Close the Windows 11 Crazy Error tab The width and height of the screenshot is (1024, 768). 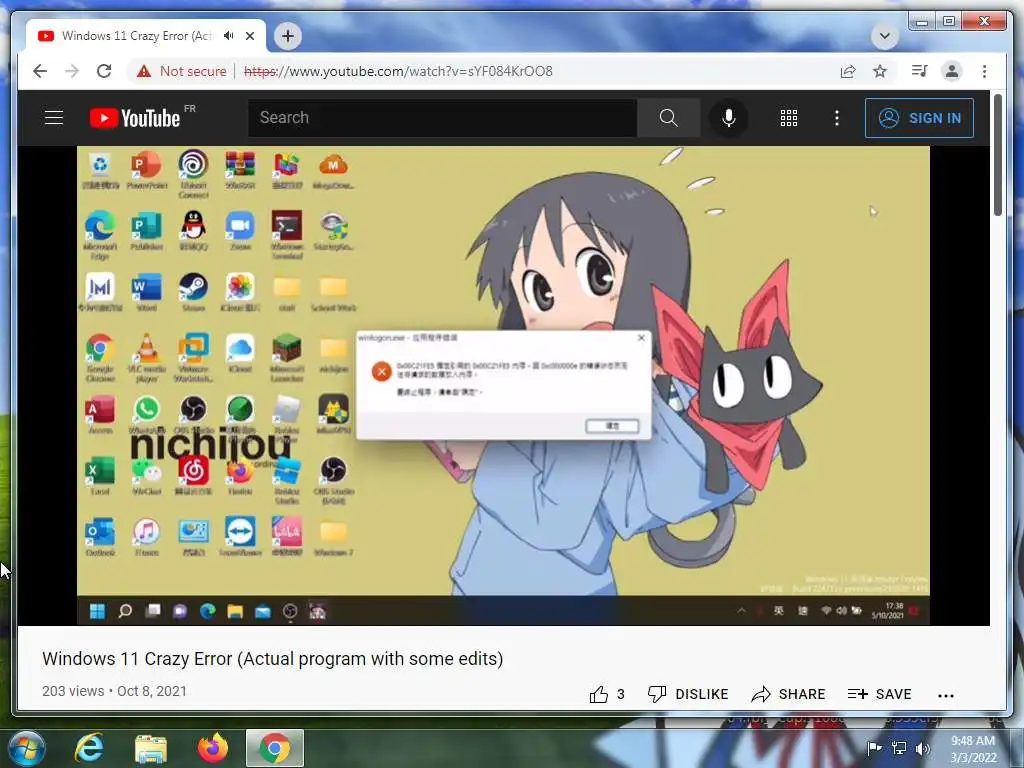pyautogui.click(x=249, y=36)
